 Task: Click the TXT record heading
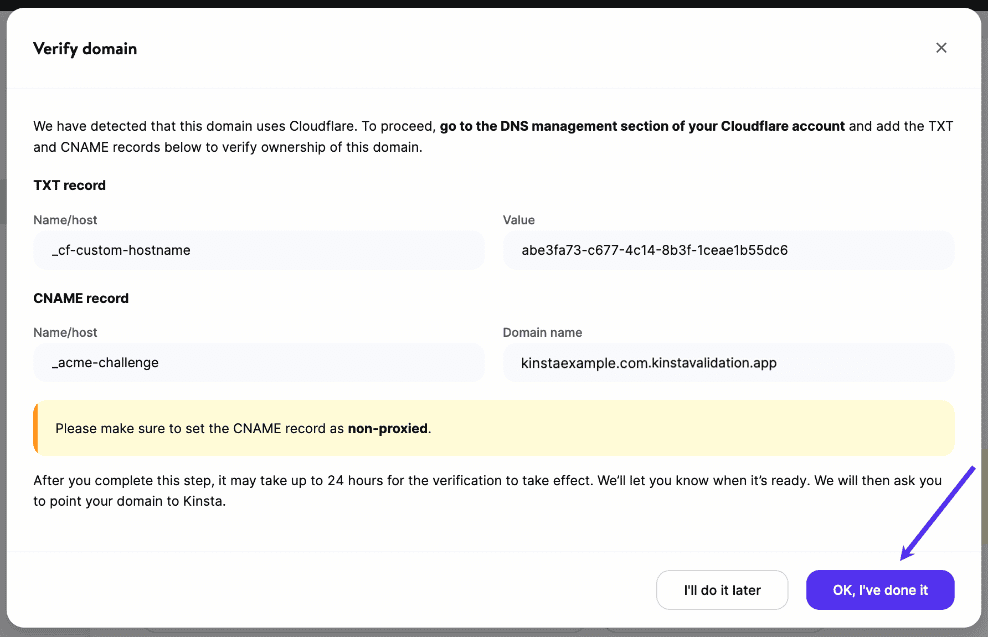tap(69, 185)
